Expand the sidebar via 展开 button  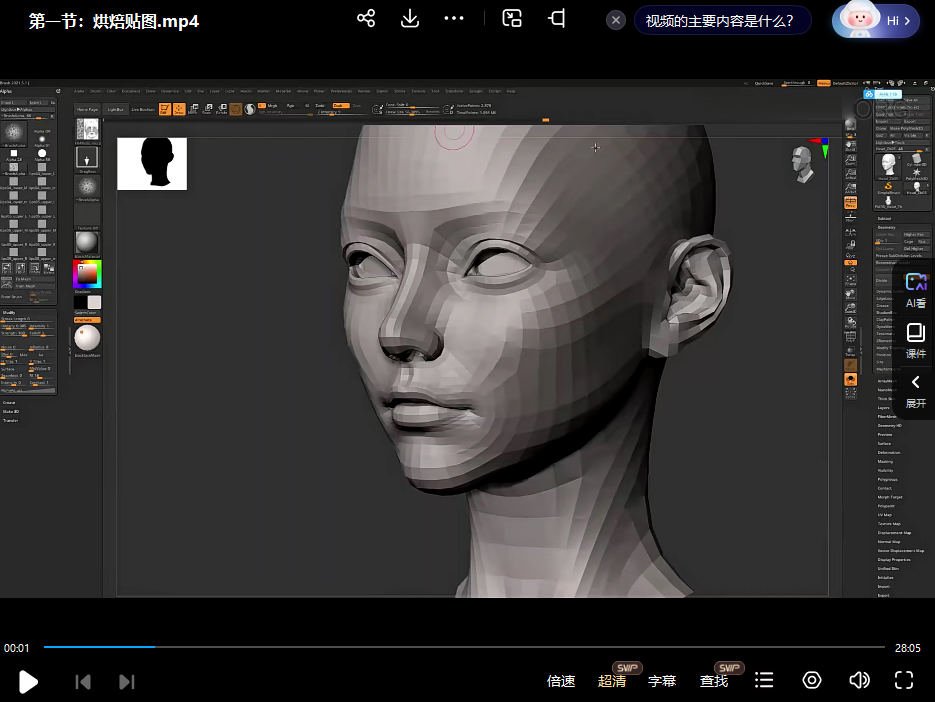[915, 390]
